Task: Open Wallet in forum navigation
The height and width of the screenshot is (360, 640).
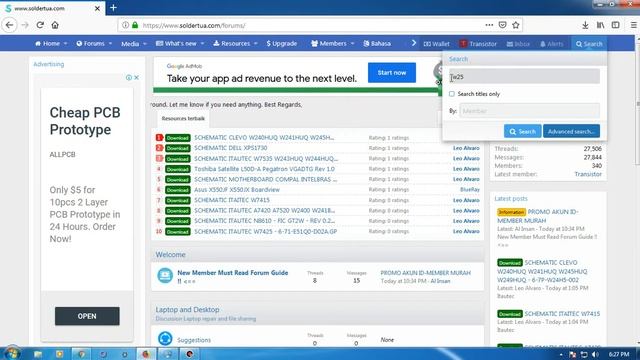Action: pyautogui.click(x=436, y=44)
